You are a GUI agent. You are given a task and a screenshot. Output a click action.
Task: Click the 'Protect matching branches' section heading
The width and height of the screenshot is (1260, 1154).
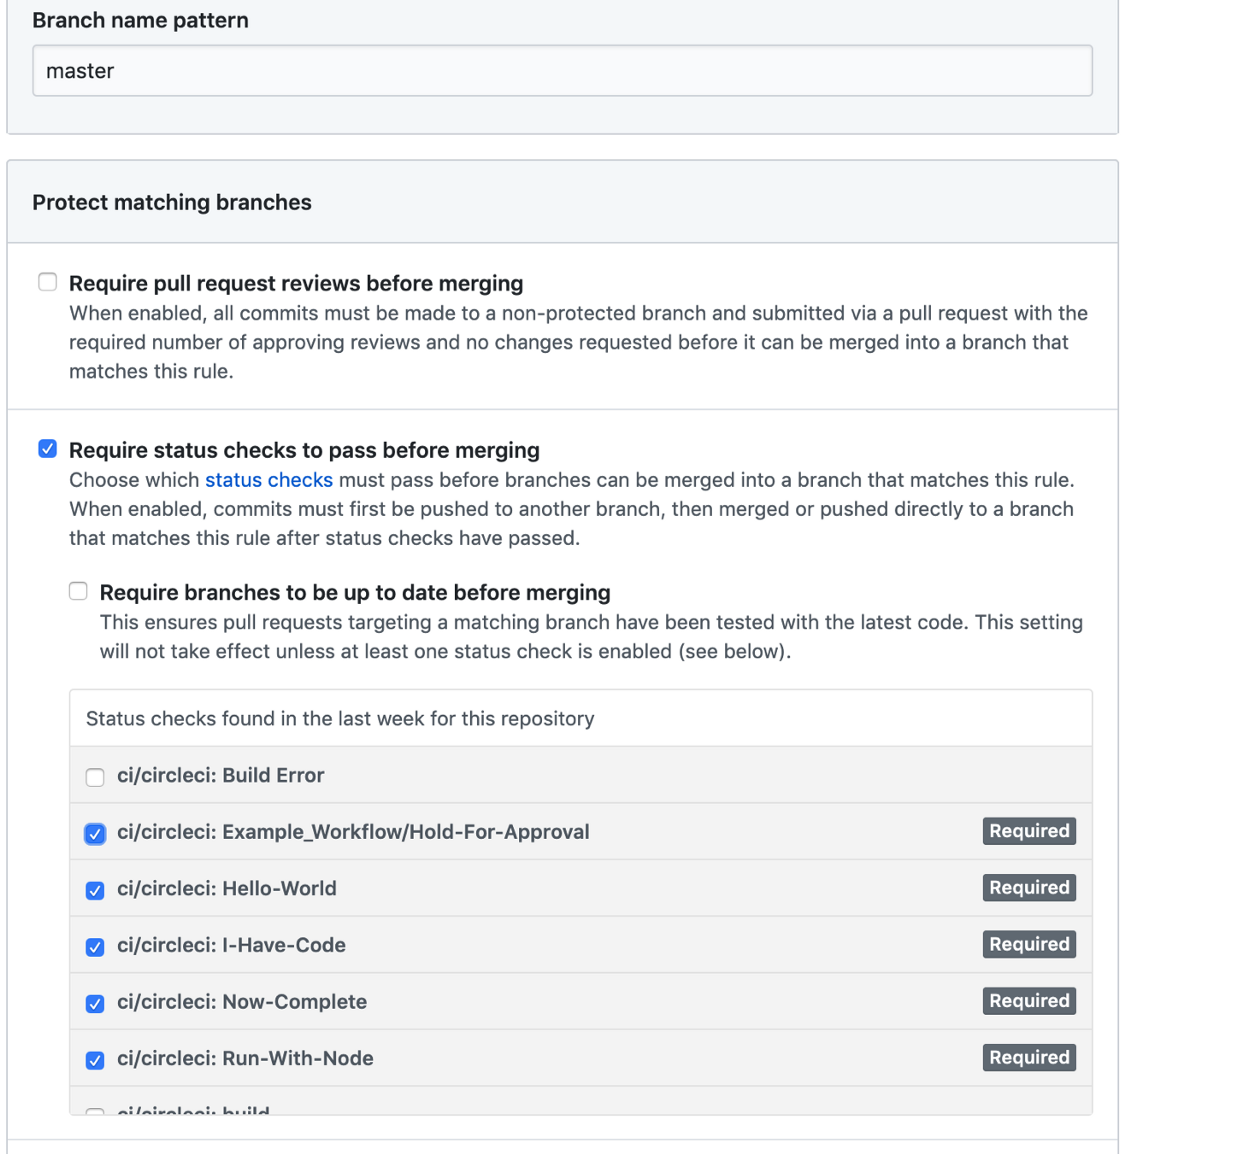tap(172, 202)
